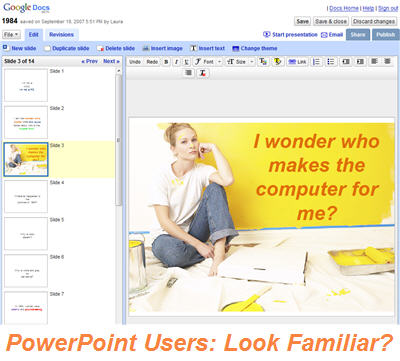
Task: Click the Undo button
Action: click(135, 62)
